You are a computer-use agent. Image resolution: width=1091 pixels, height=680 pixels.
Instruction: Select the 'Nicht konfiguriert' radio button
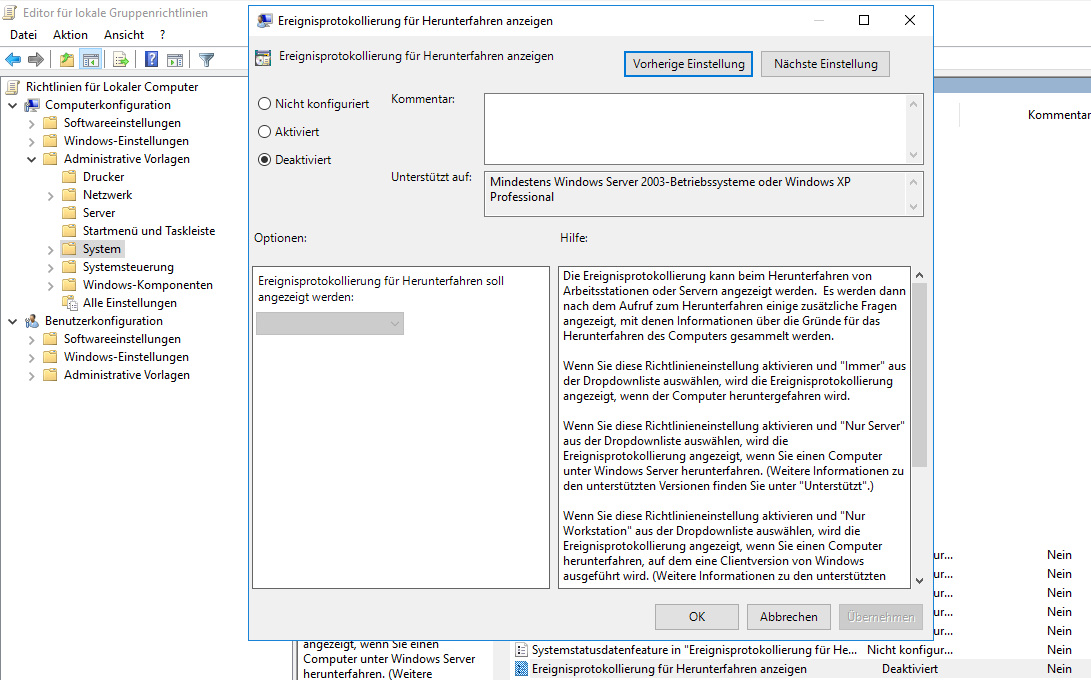[265, 104]
